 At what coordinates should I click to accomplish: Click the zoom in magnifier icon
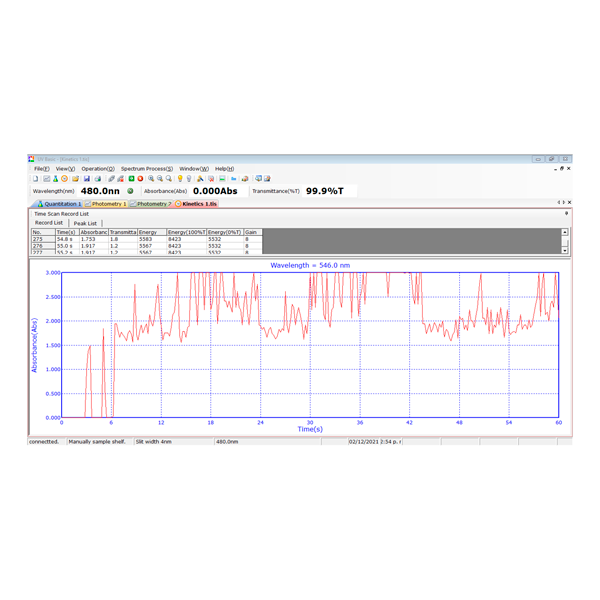pos(151,179)
